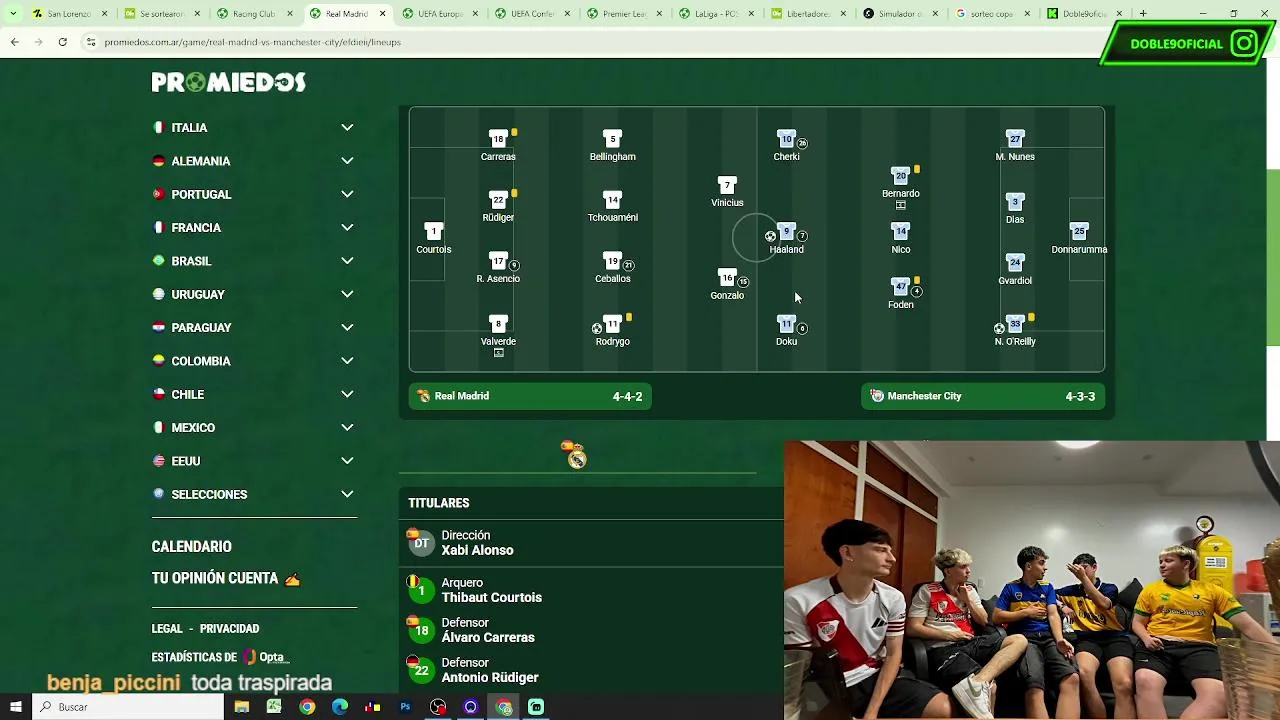Click the browser address bar URL

click(252, 42)
